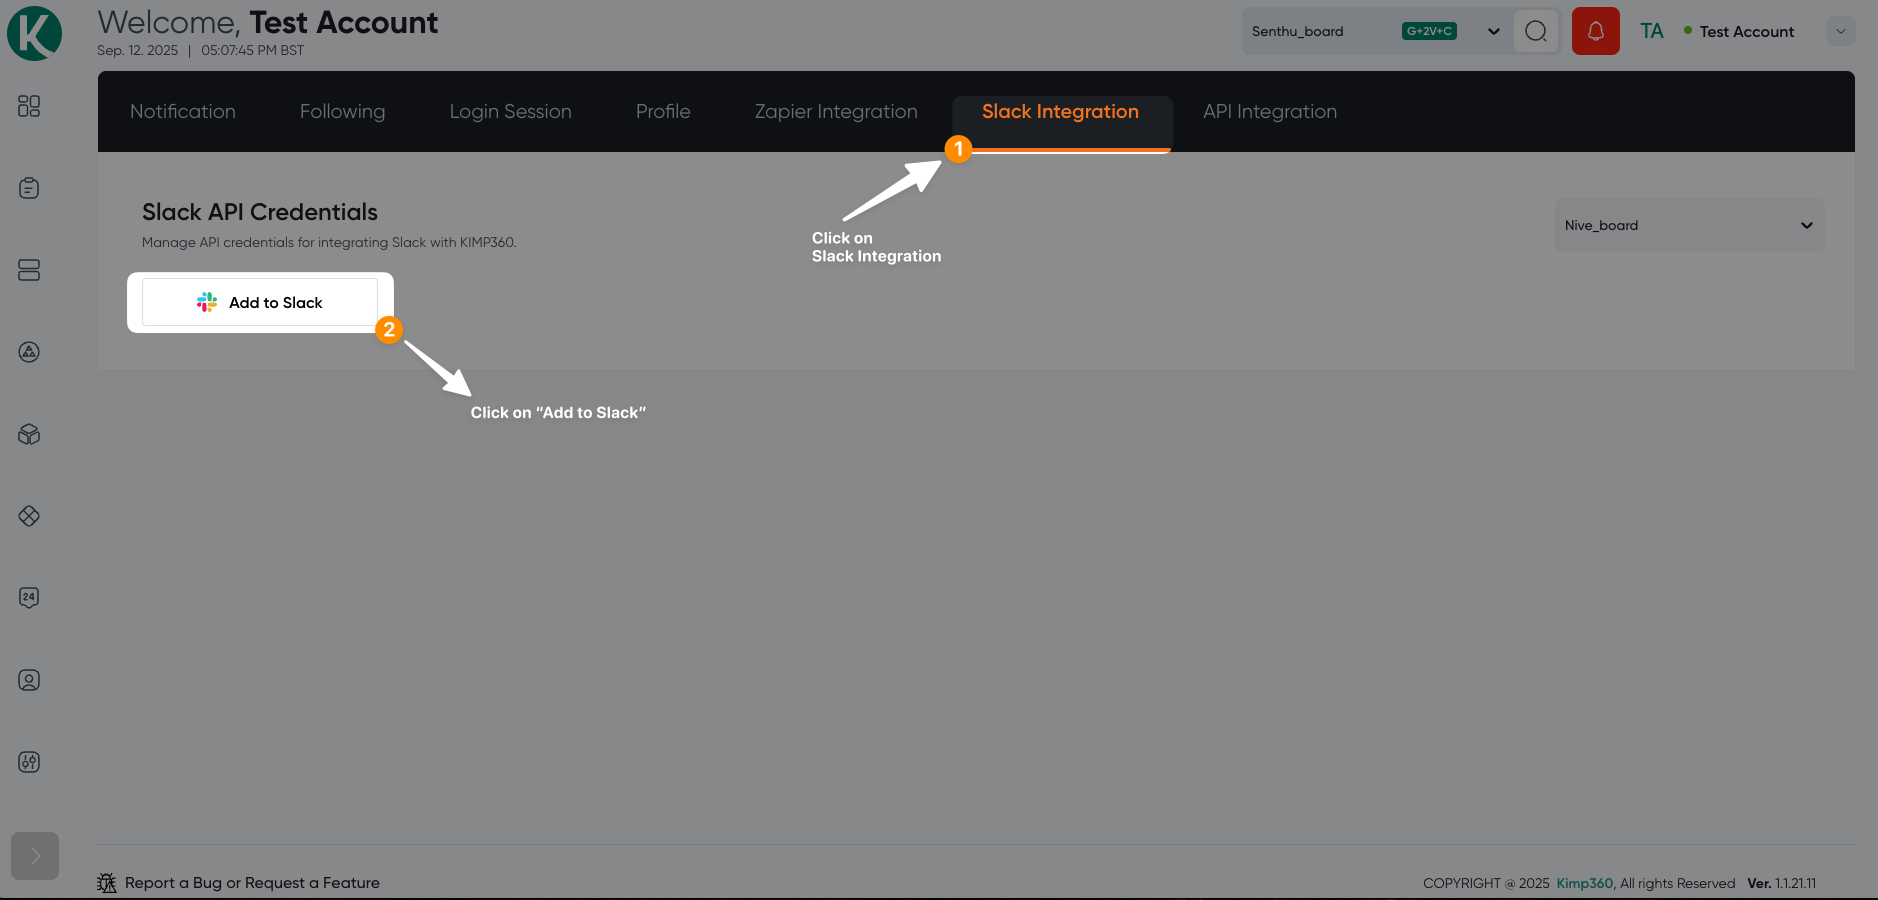
Task: Open the diamond tiles icon in sidebar
Action: (x=29, y=516)
